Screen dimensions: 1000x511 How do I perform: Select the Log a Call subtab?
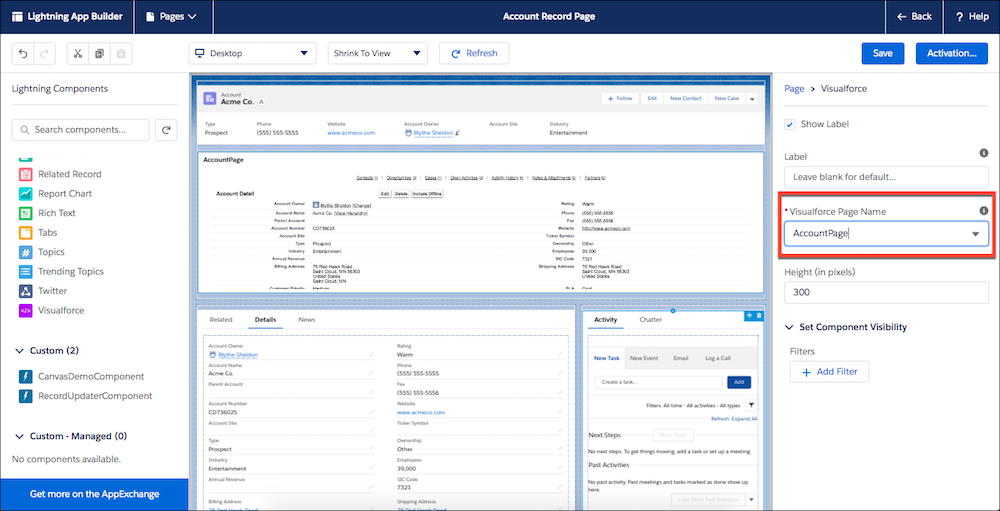(717, 359)
